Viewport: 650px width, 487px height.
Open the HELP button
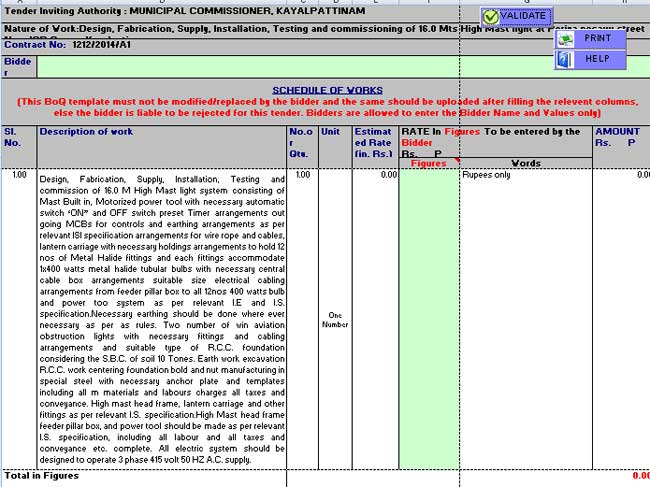pyautogui.click(x=590, y=59)
